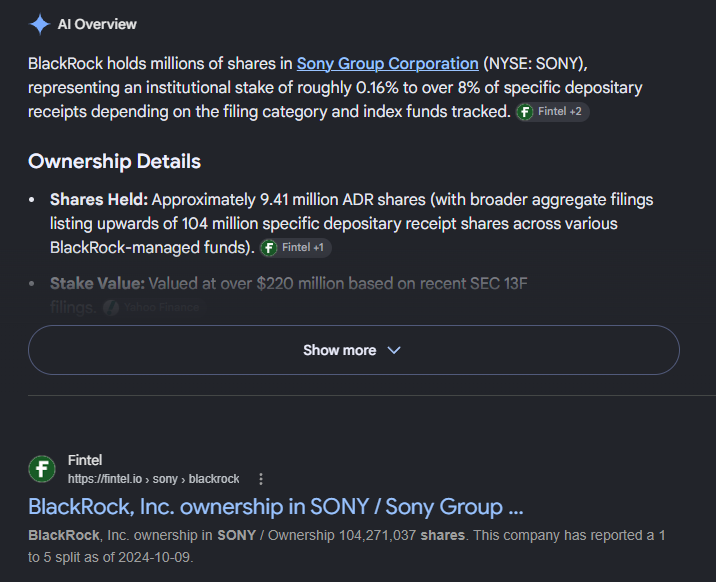Open BlackRock, Inc. ownership in SONY result

pos(276,507)
